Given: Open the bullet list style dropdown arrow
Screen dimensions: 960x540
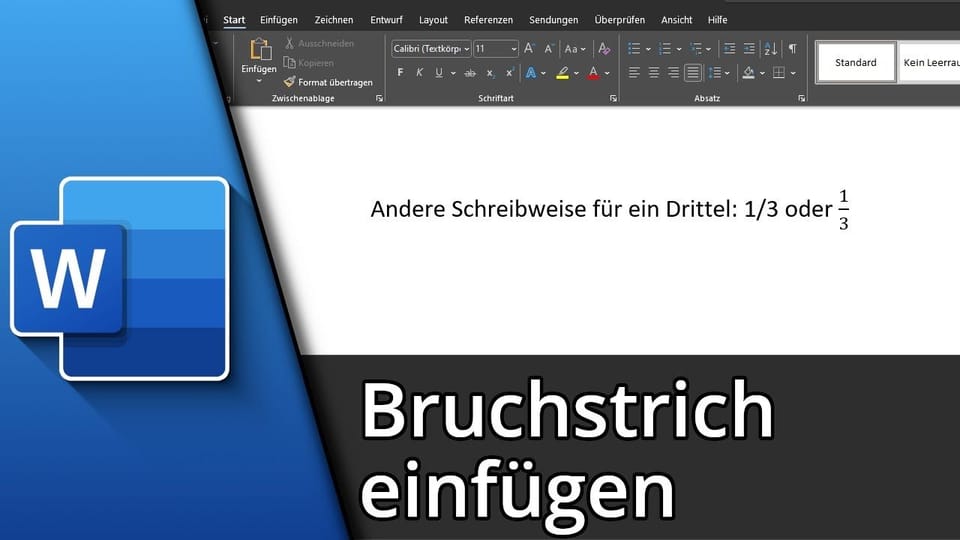Looking at the screenshot, I should click(x=648, y=49).
